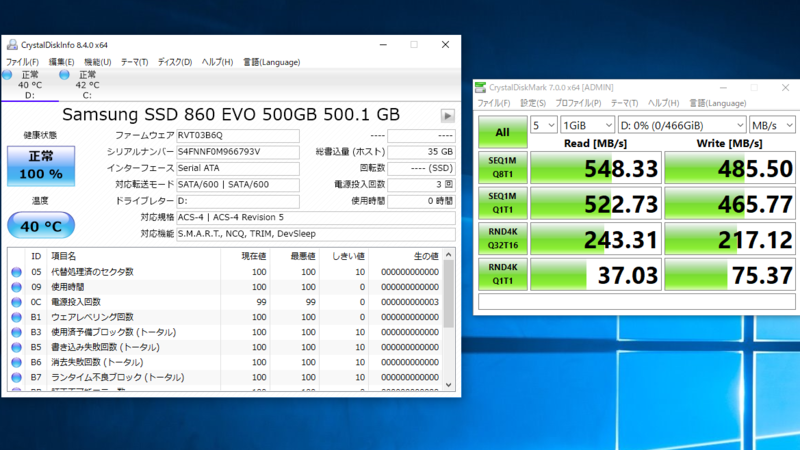Click the 40 °C temperature button
Screen dimensions: 800x450
click(41, 226)
